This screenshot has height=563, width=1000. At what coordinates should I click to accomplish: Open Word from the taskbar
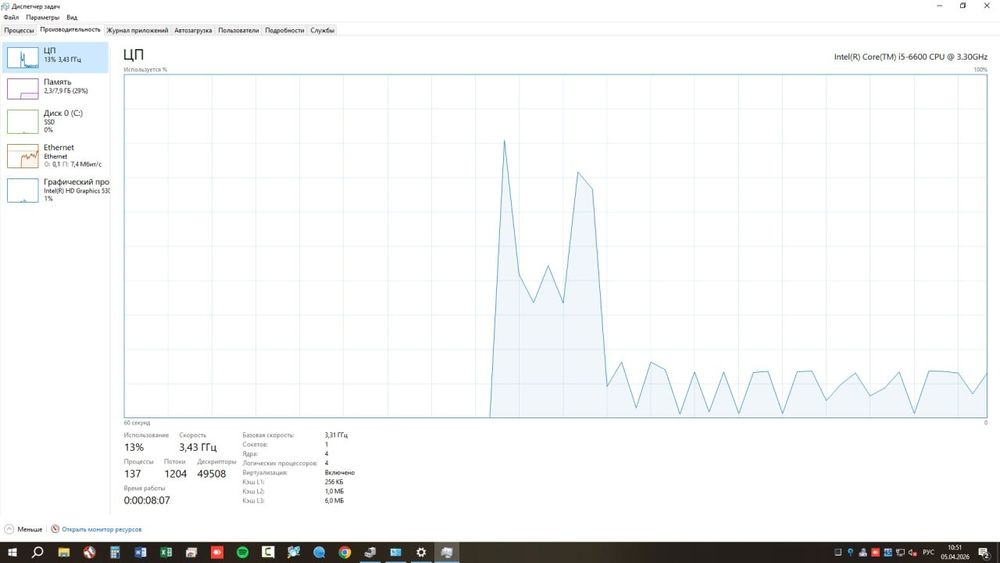click(140, 552)
